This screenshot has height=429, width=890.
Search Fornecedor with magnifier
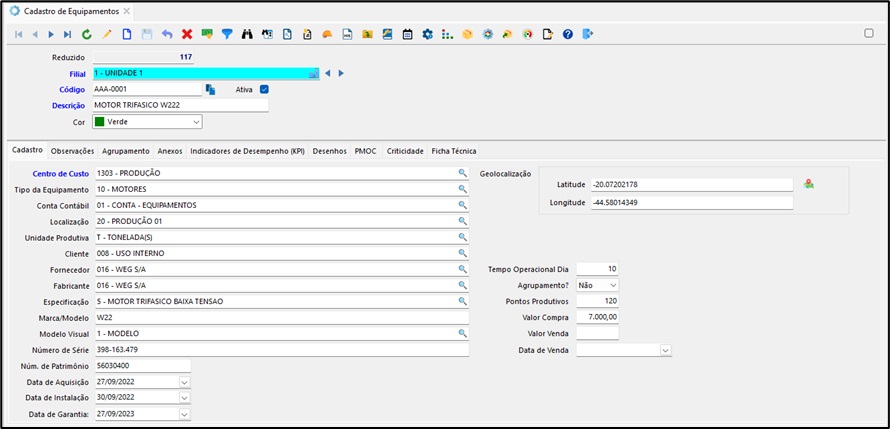(x=463, y=269)
